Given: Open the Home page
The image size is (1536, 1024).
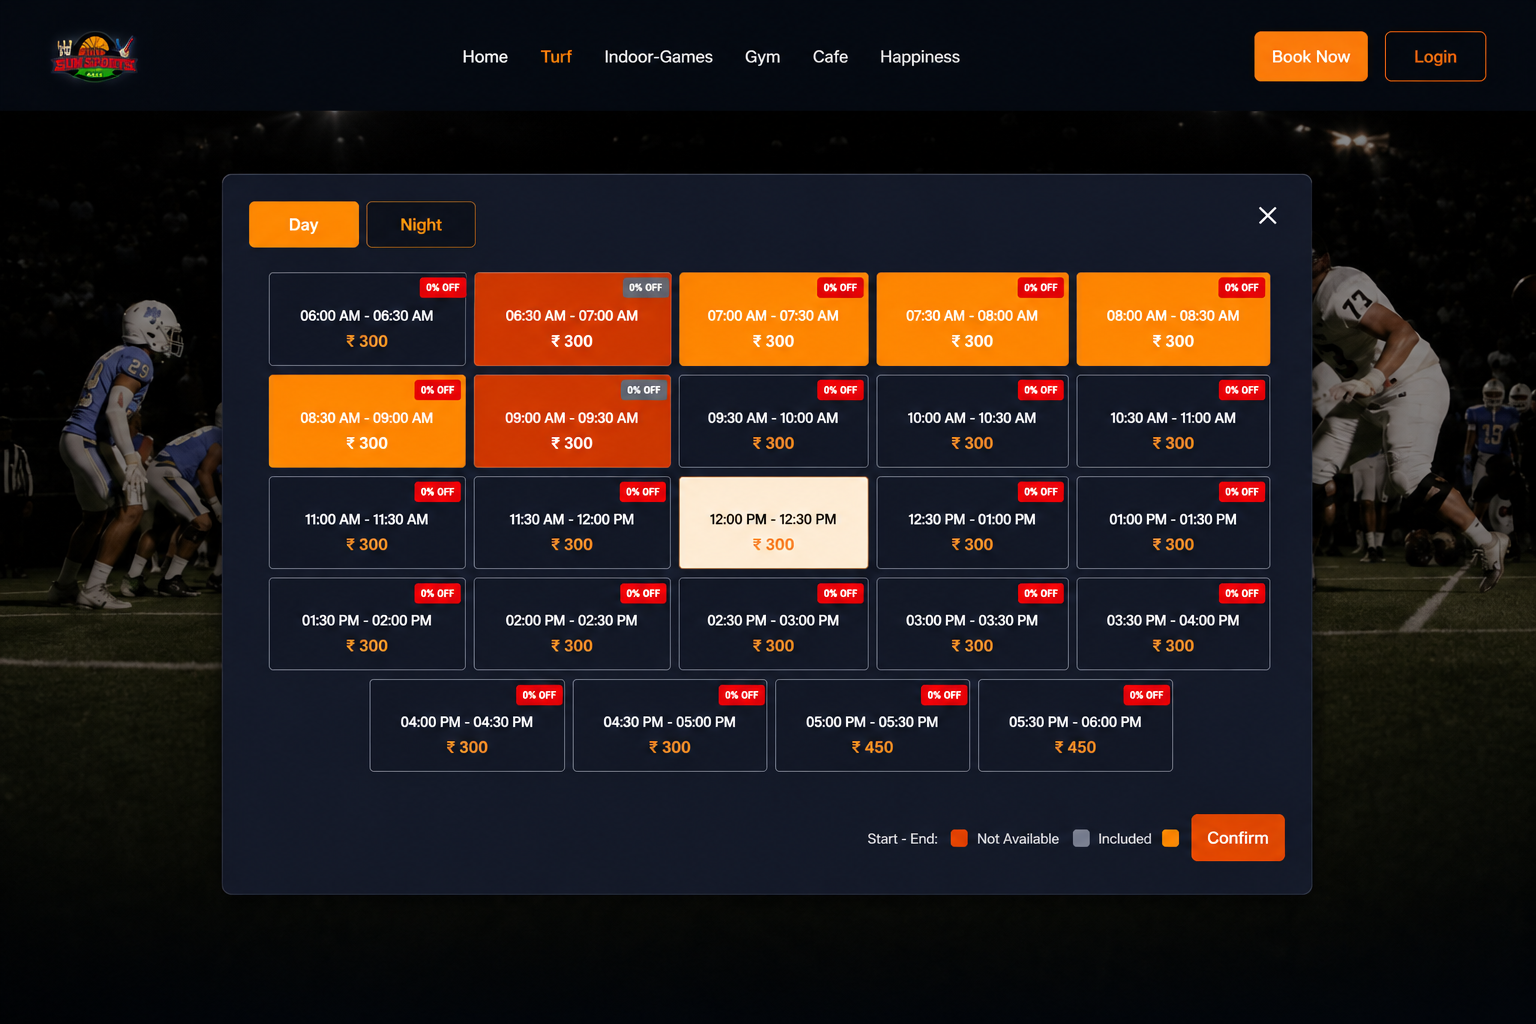Looking at the screenshot, I should (485, 57).
